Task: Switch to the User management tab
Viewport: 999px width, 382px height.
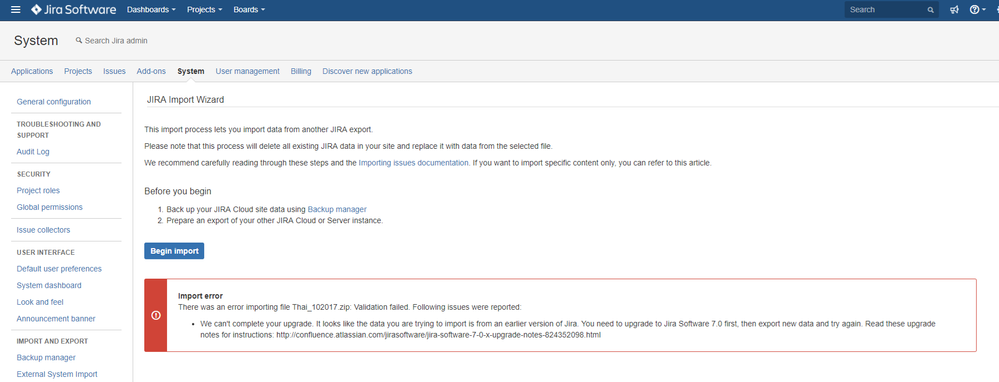Action: 248,71
